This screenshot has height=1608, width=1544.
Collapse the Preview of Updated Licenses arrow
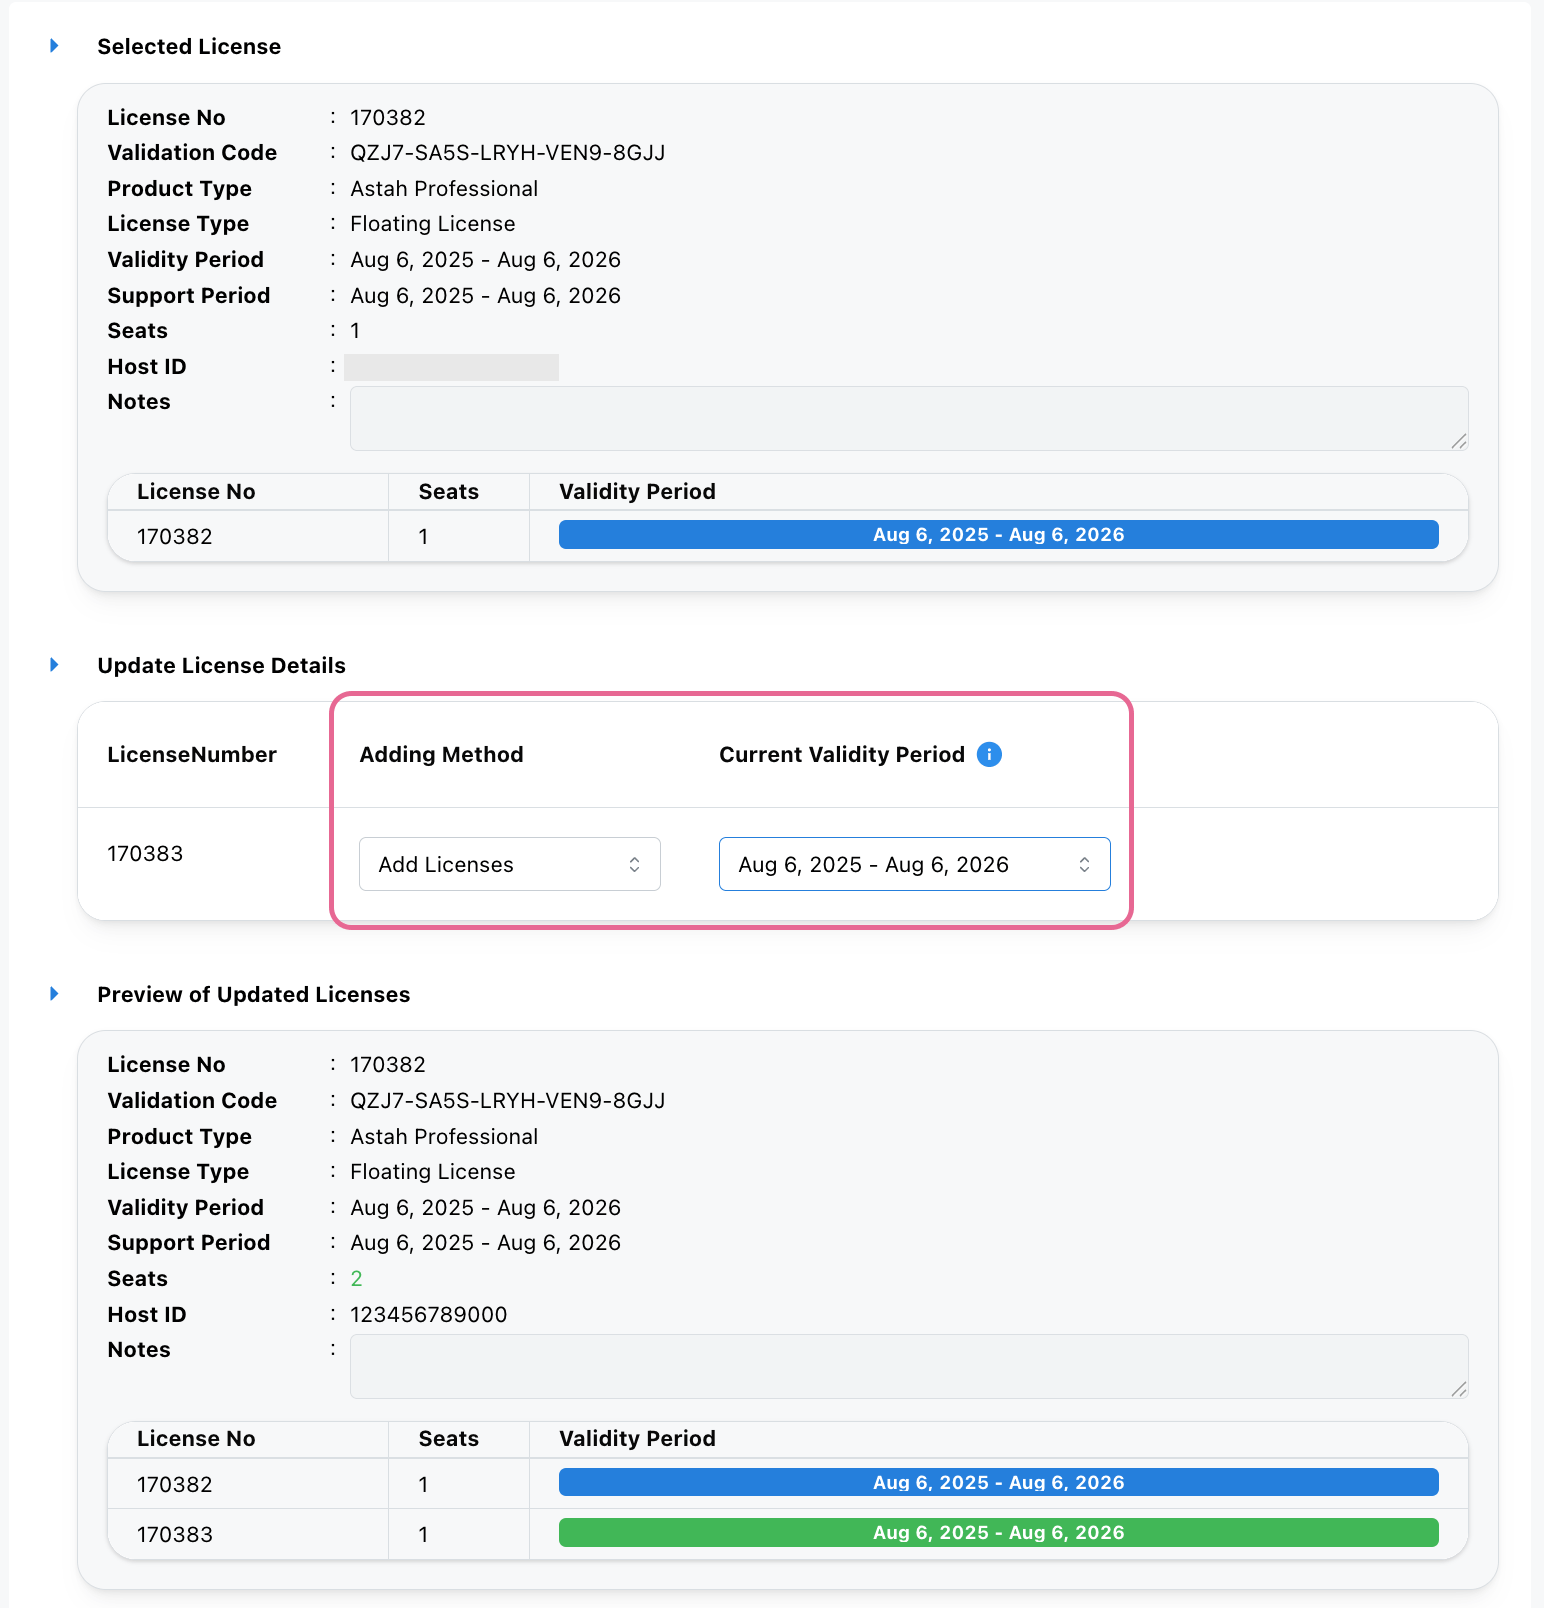54,994
